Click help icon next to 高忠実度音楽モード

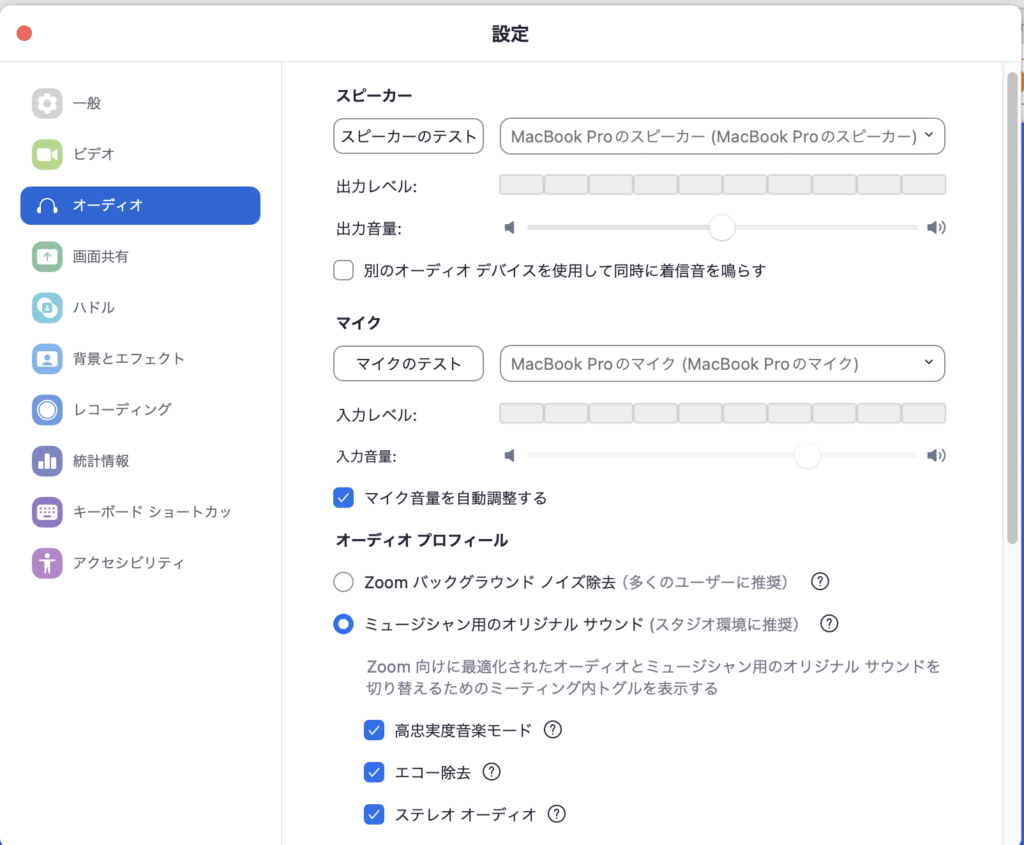click(x=553, y=730)
